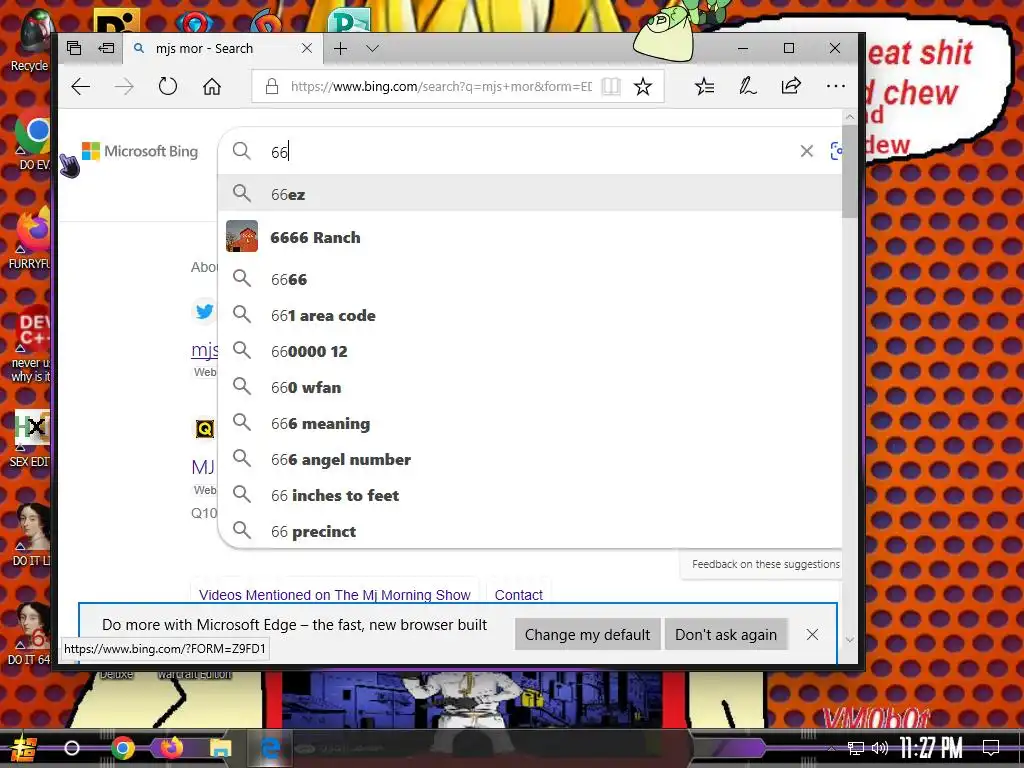Select the SEX EDIT desktop icon
The image size is (1024, 768).
tap(31, 439)
